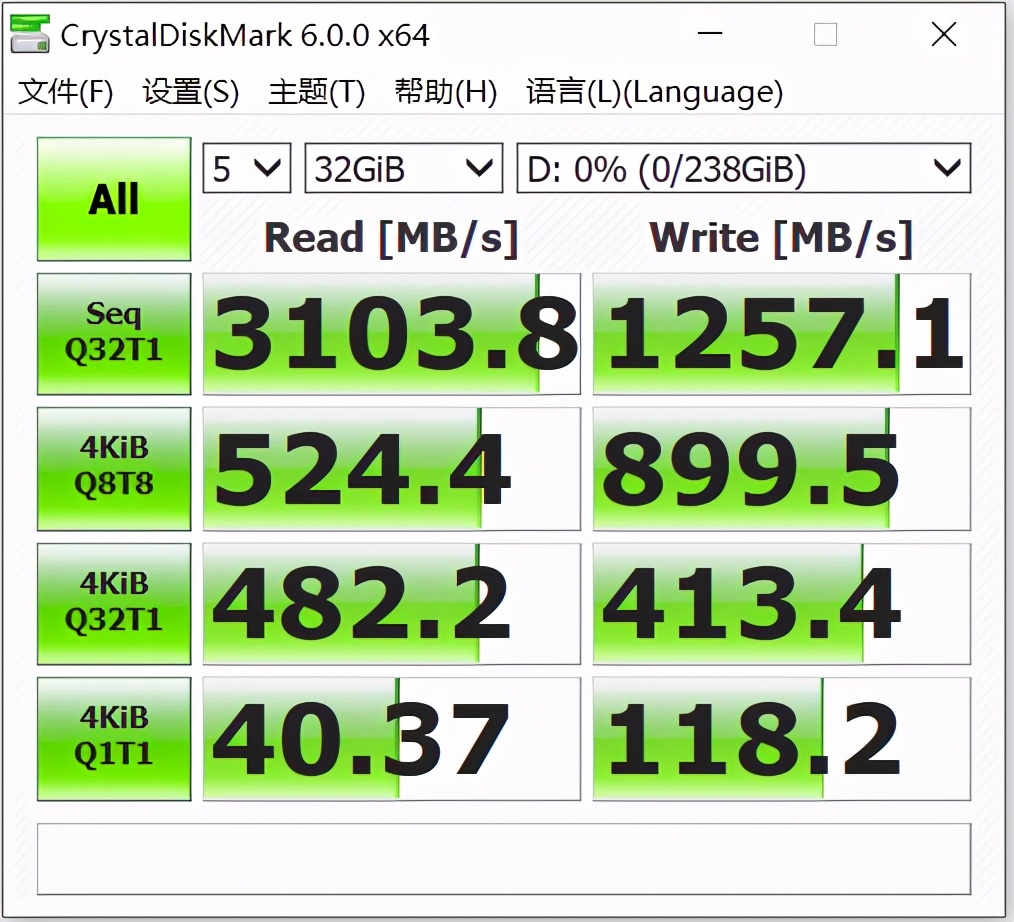This screenshot has width=1014, height=922.
Task: Open the test size dropdown showing 32GiB
Action: coord(403,168)
